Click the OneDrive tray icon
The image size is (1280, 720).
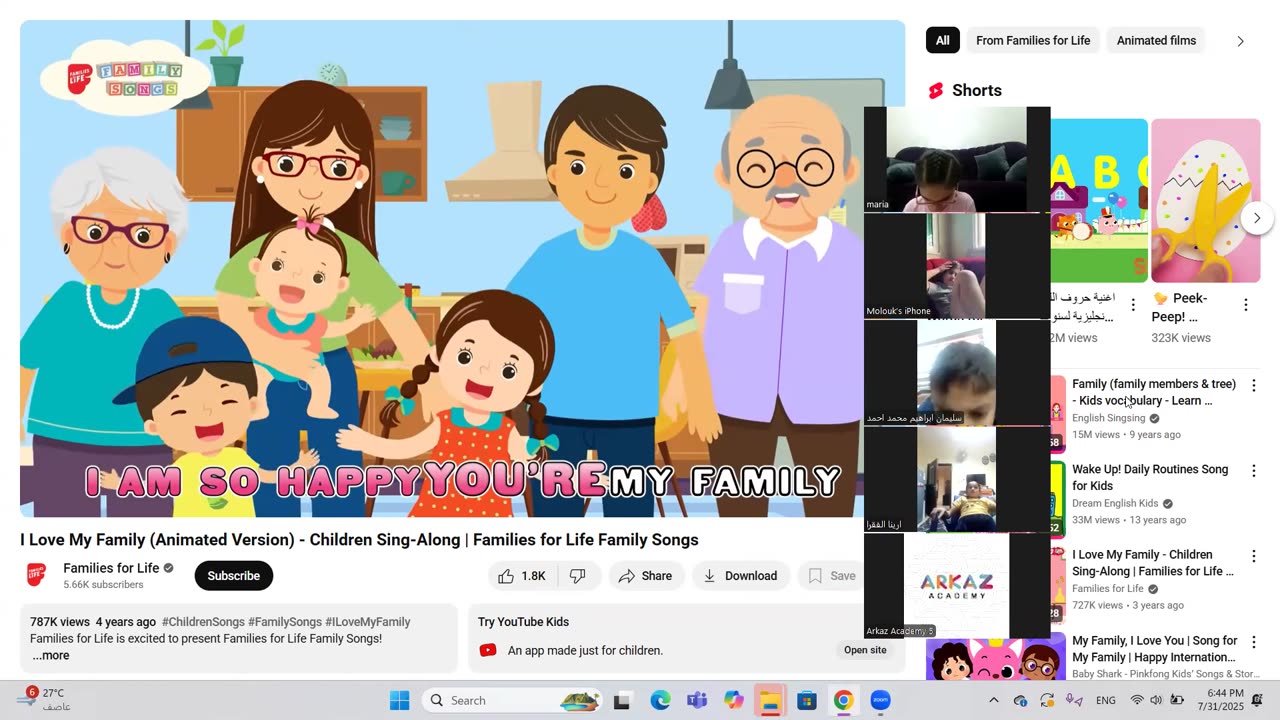pyautogui.click(x=1020, y=700)
